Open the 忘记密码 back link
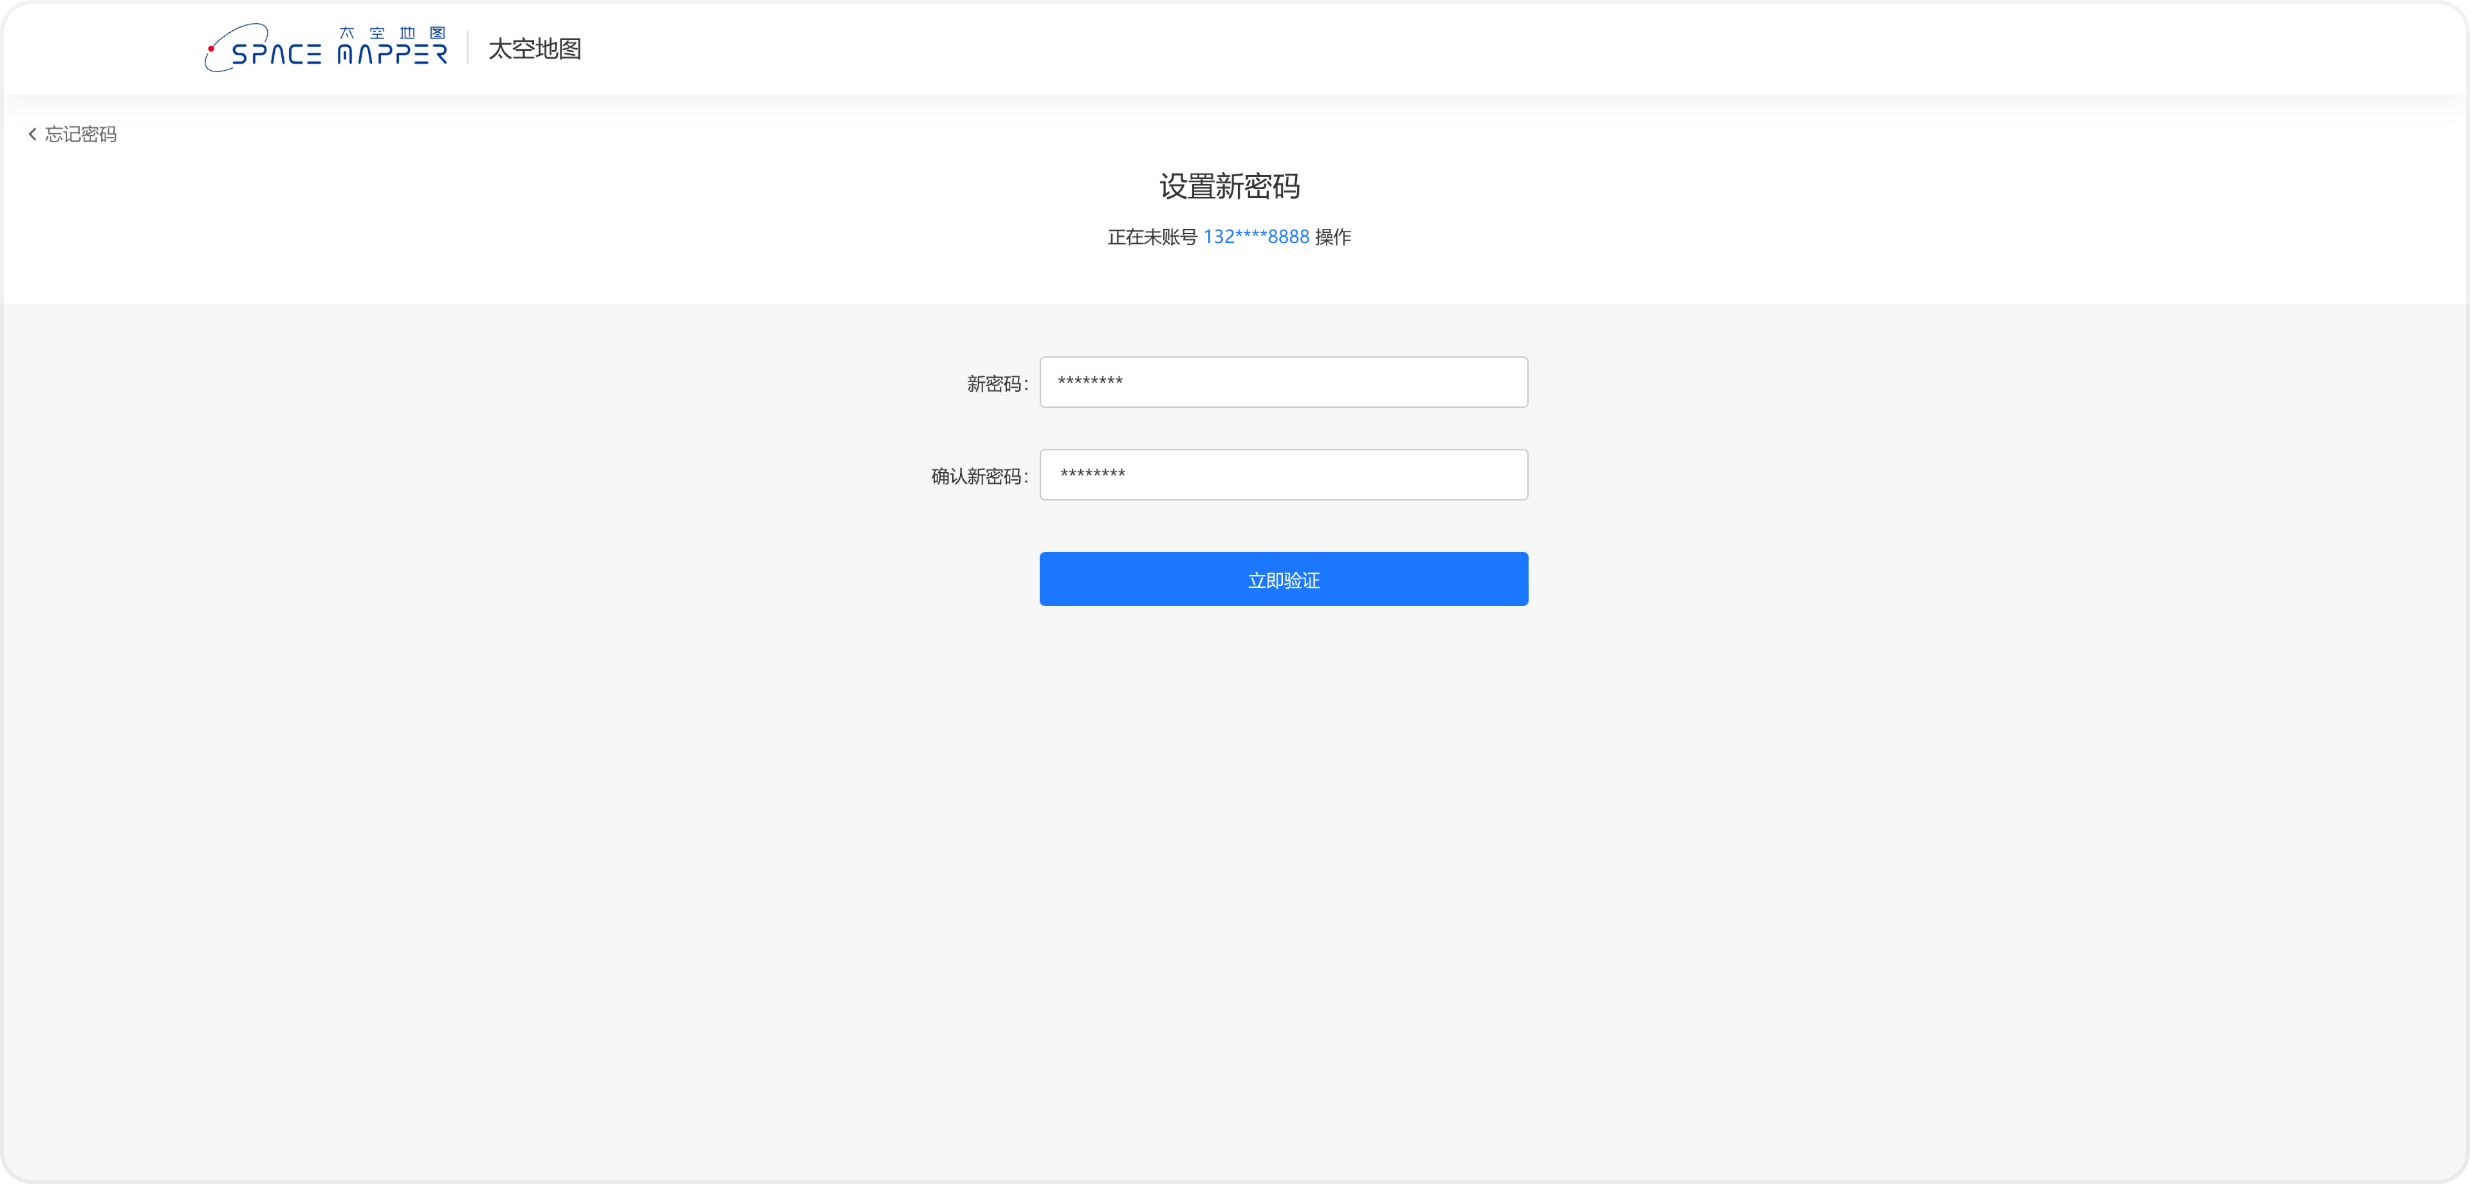 click(x=79, y=134)
